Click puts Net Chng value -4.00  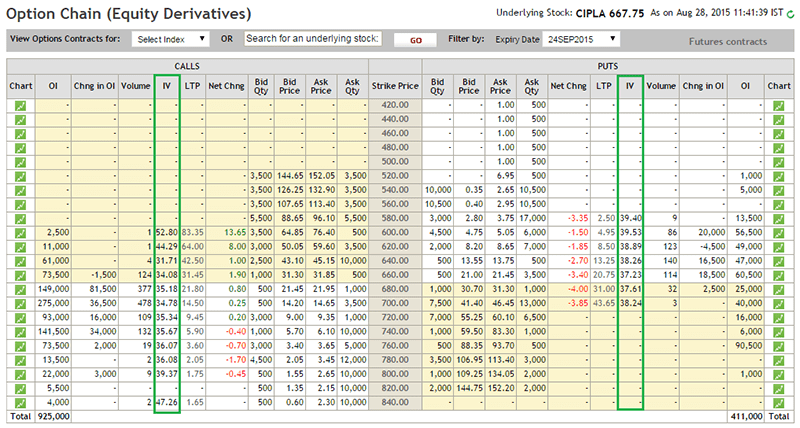[x=578, y=289]
